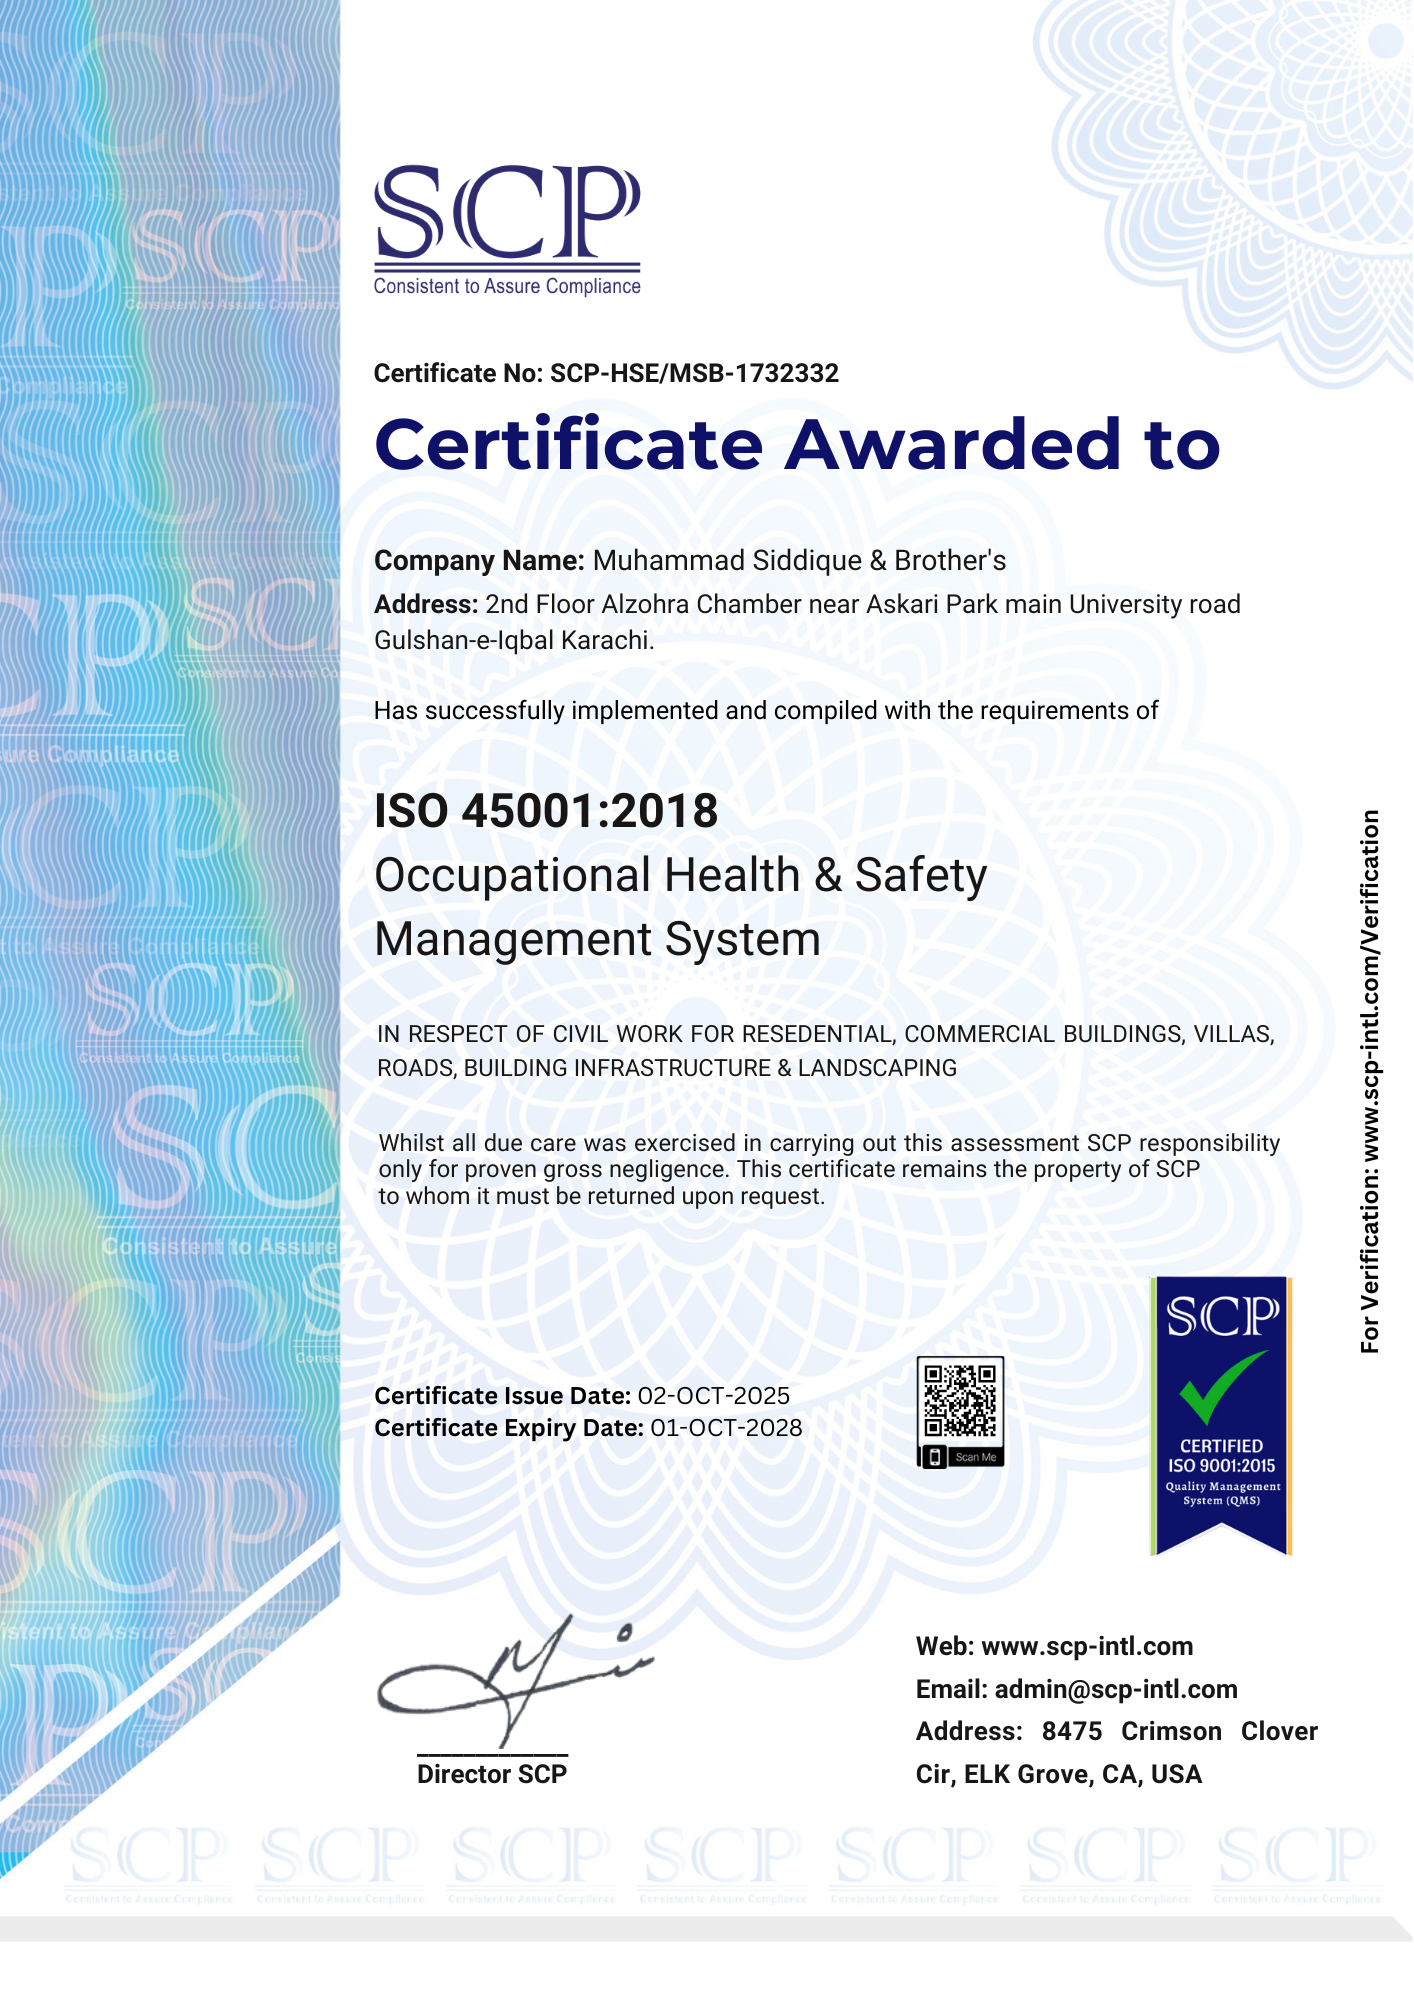Viewport: 1414px width, 2000px height.
Task: Click the 'Consistent to Assure Compliance' tagline under logo
Action: click(507, 286)
